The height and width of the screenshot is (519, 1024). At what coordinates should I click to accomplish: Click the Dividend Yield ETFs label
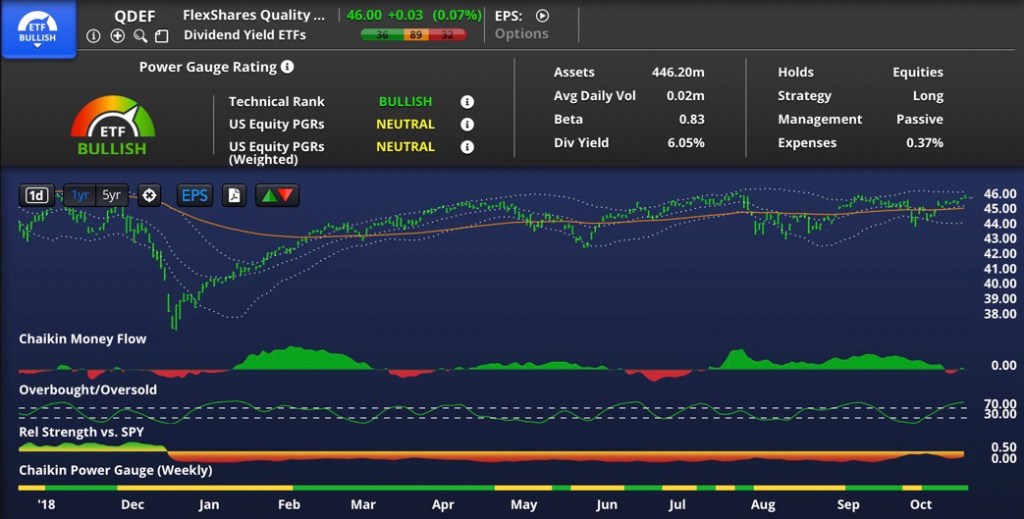[x=245, y=35]
